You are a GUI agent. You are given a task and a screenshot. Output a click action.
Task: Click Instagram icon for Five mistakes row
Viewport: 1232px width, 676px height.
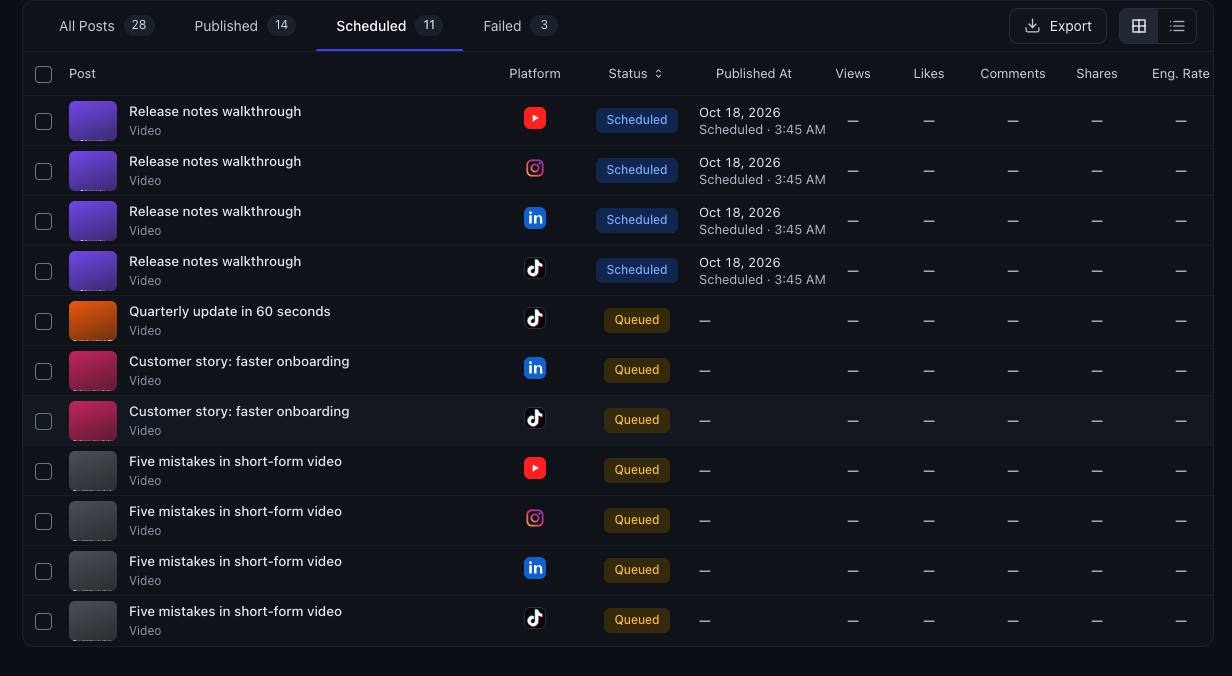(535, 518)
